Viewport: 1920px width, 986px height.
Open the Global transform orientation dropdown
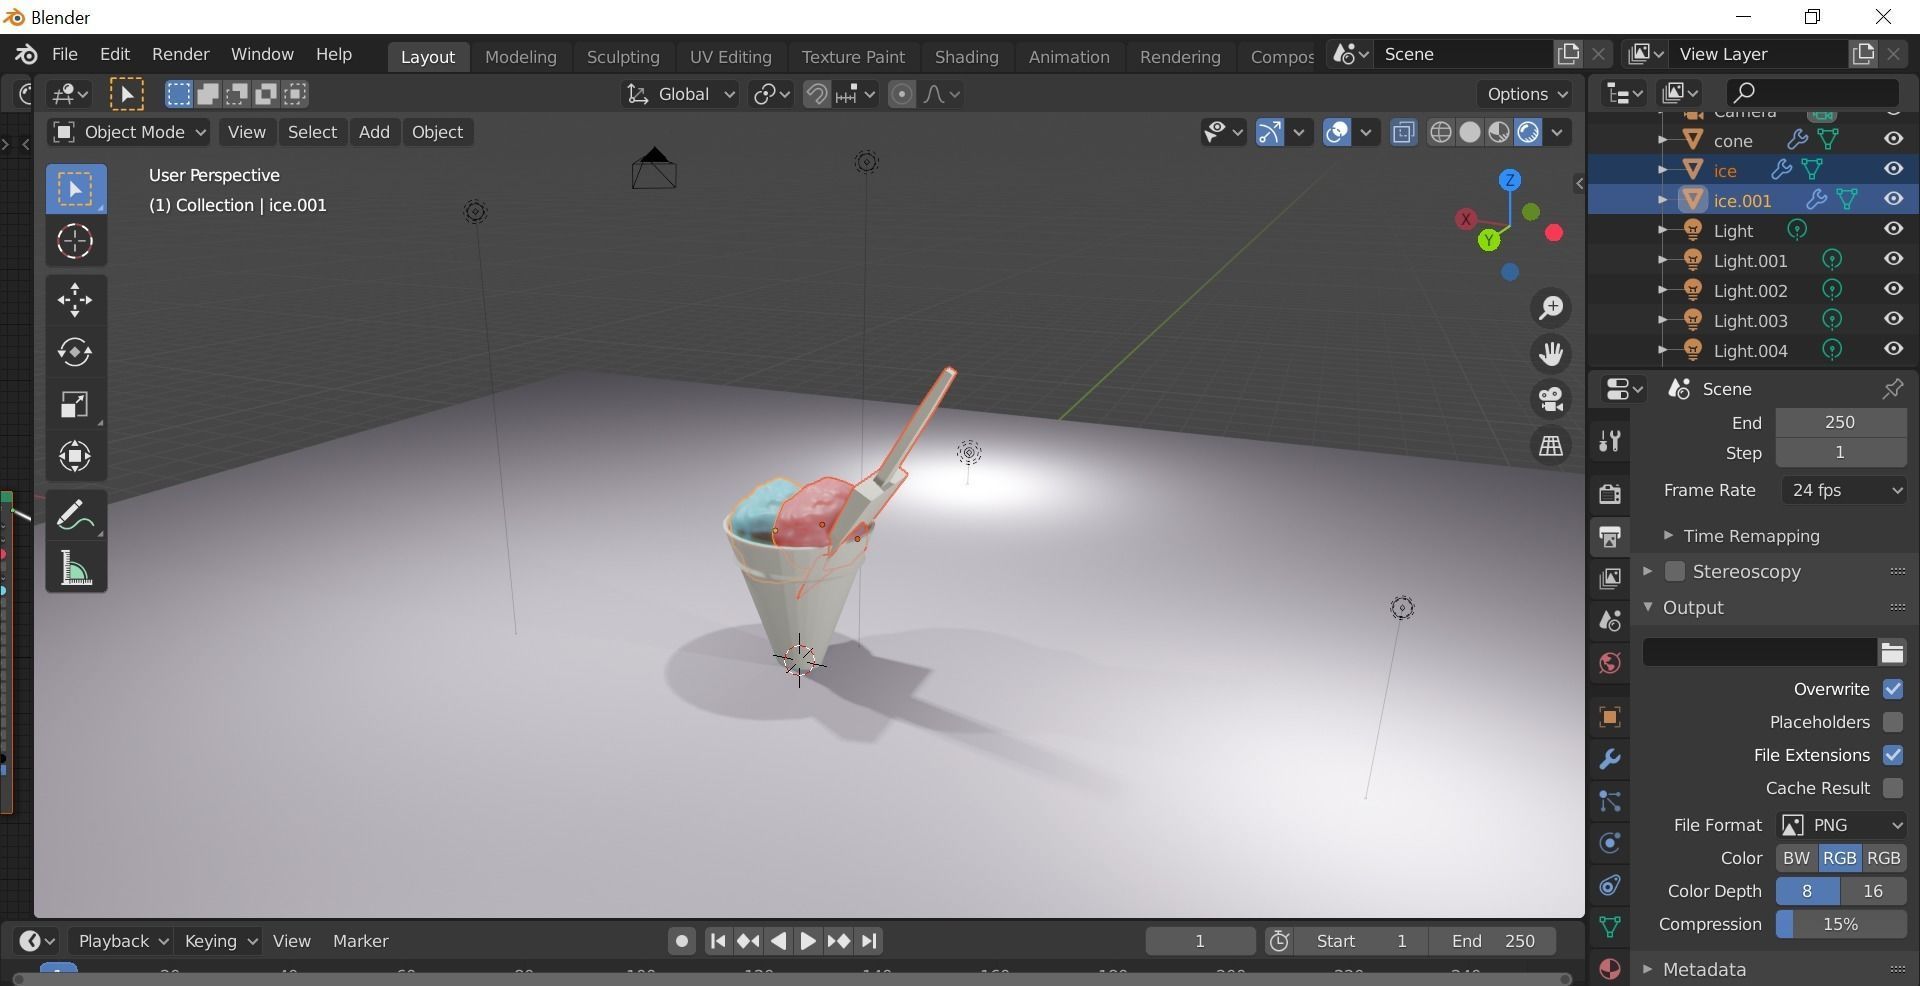pos(680,94)
